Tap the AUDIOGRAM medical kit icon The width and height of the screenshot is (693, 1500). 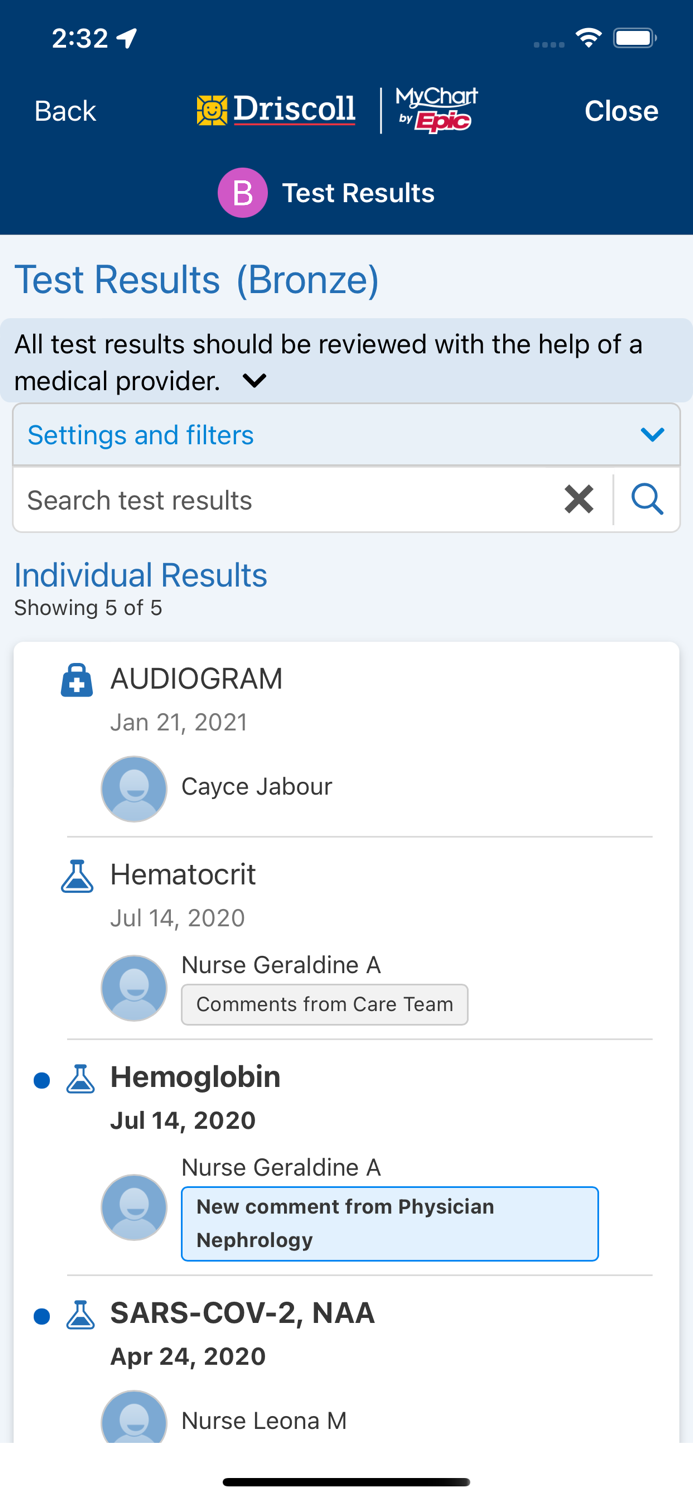click(77, 680)
